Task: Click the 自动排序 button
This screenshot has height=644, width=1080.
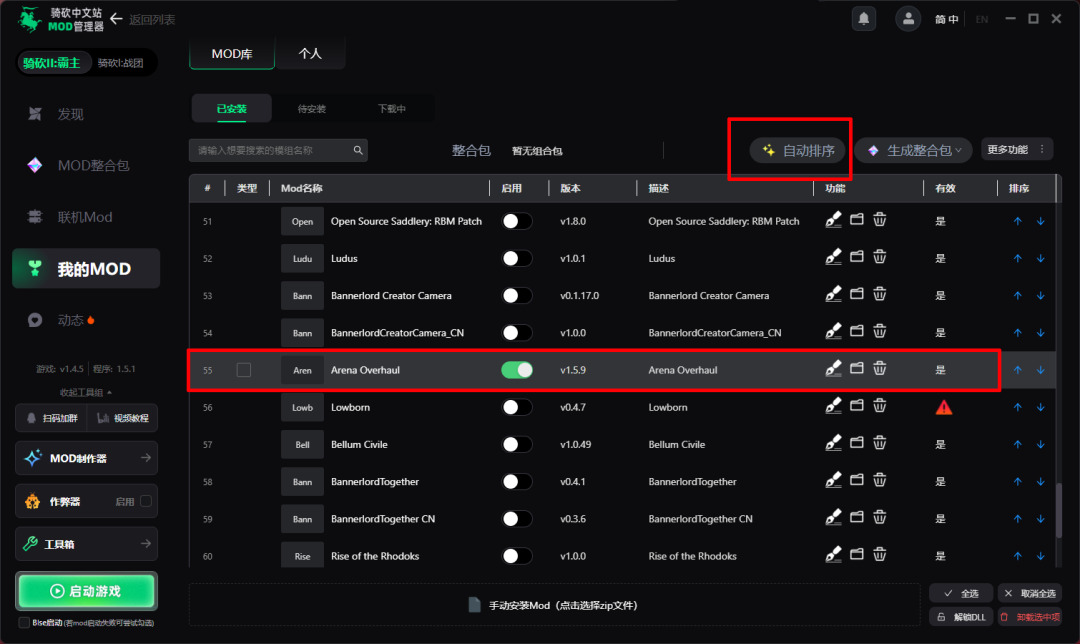Action: (x=798, y=150)
